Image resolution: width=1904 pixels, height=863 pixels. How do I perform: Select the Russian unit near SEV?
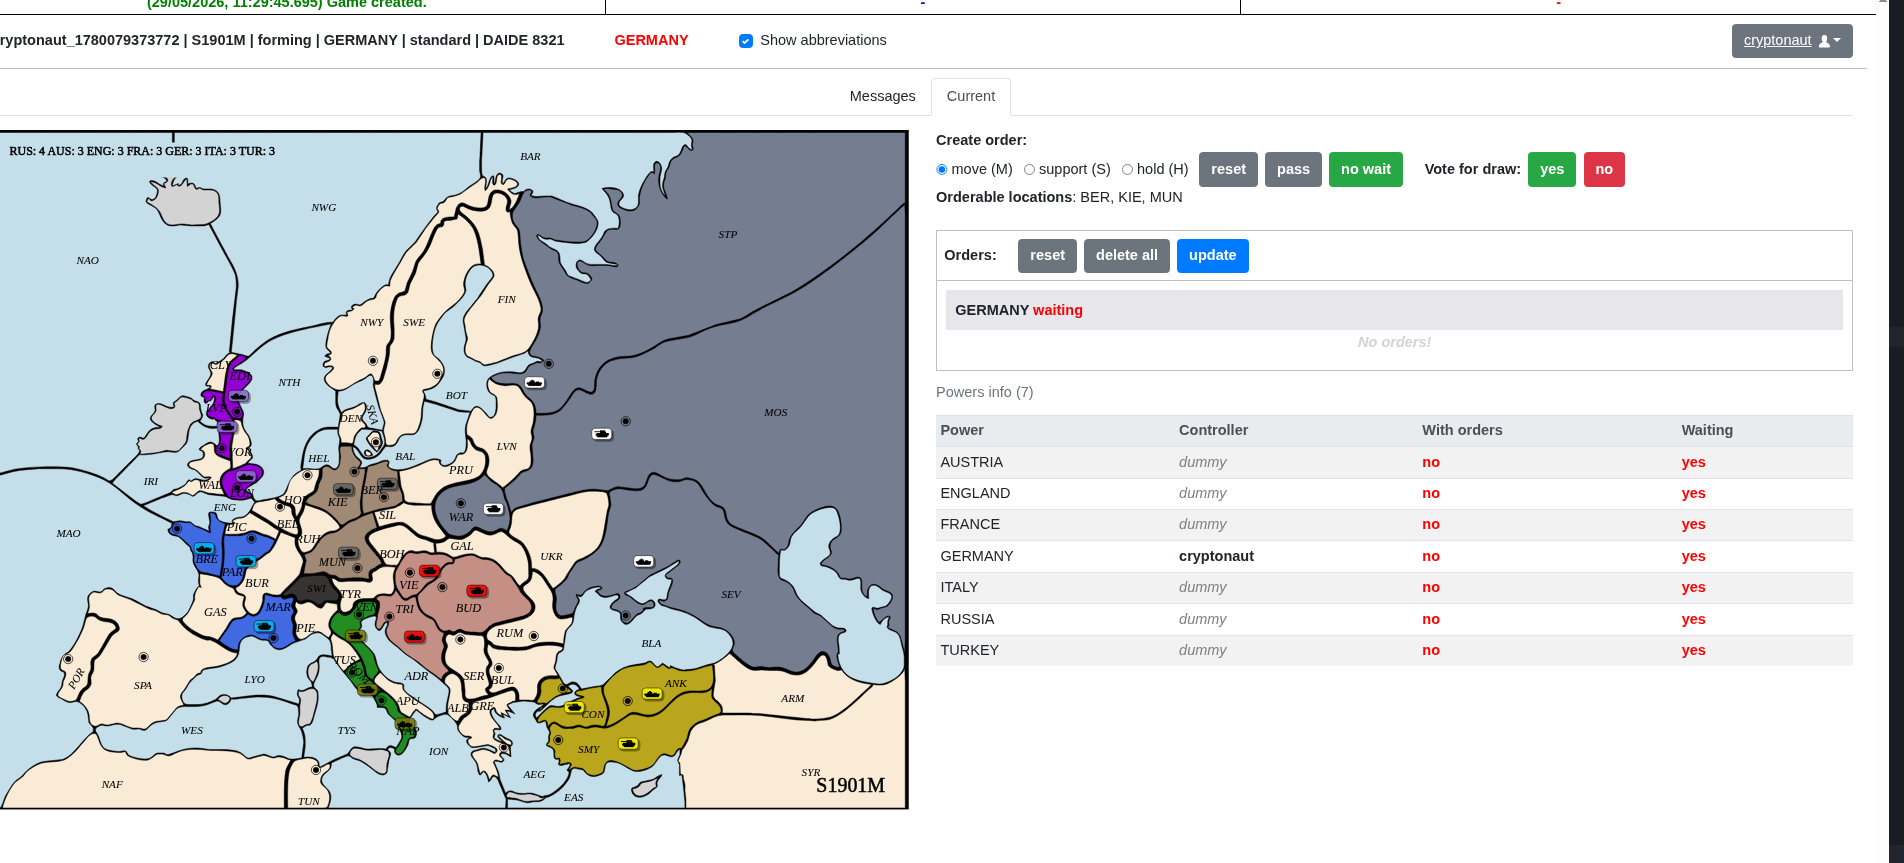[x=644, y=562]
